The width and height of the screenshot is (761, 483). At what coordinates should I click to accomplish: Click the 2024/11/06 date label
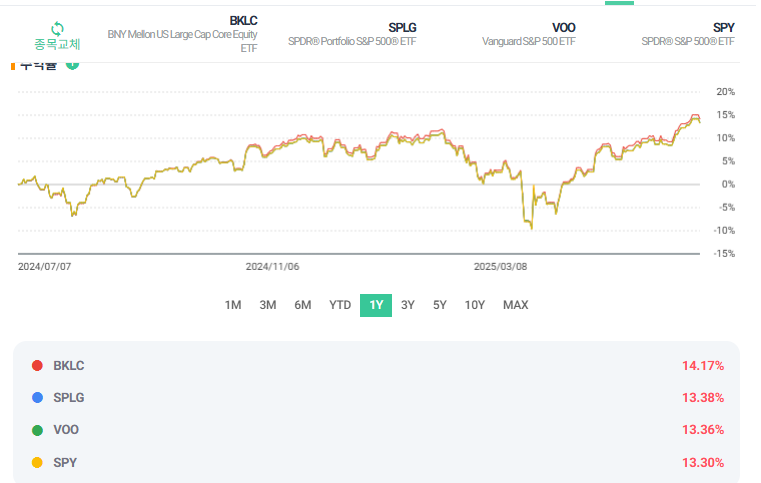272,266
